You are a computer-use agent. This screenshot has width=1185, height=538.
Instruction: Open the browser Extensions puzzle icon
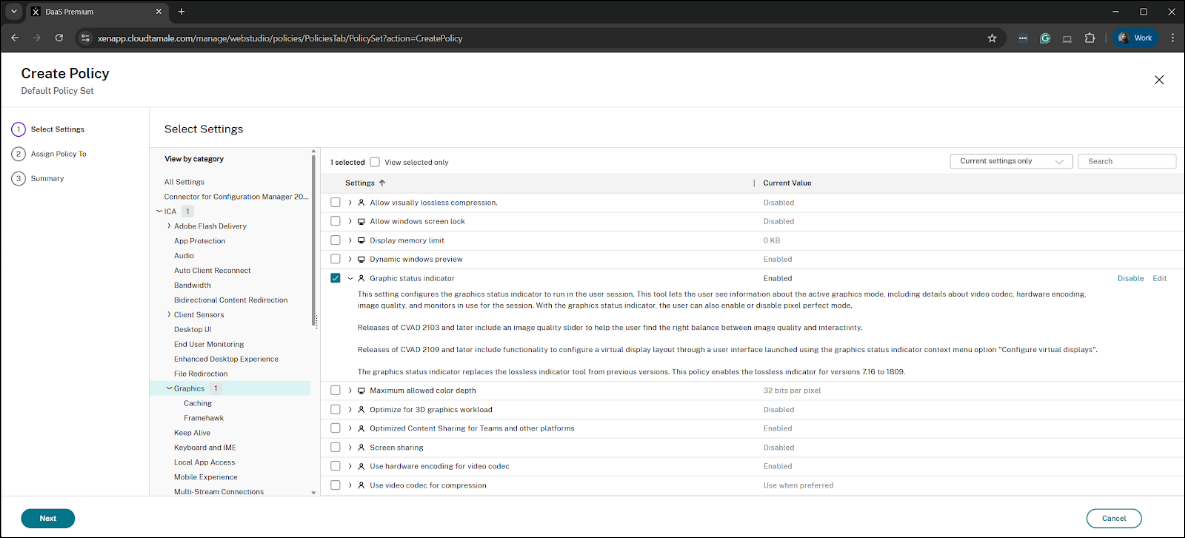click(x=1090, y=38)
